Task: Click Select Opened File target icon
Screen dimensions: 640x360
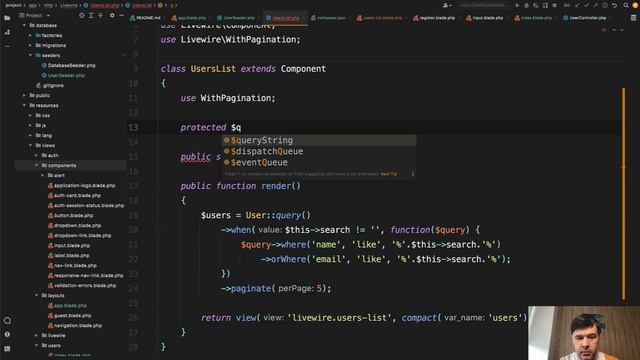Action: pyautogui.click(x=82, y=16)
